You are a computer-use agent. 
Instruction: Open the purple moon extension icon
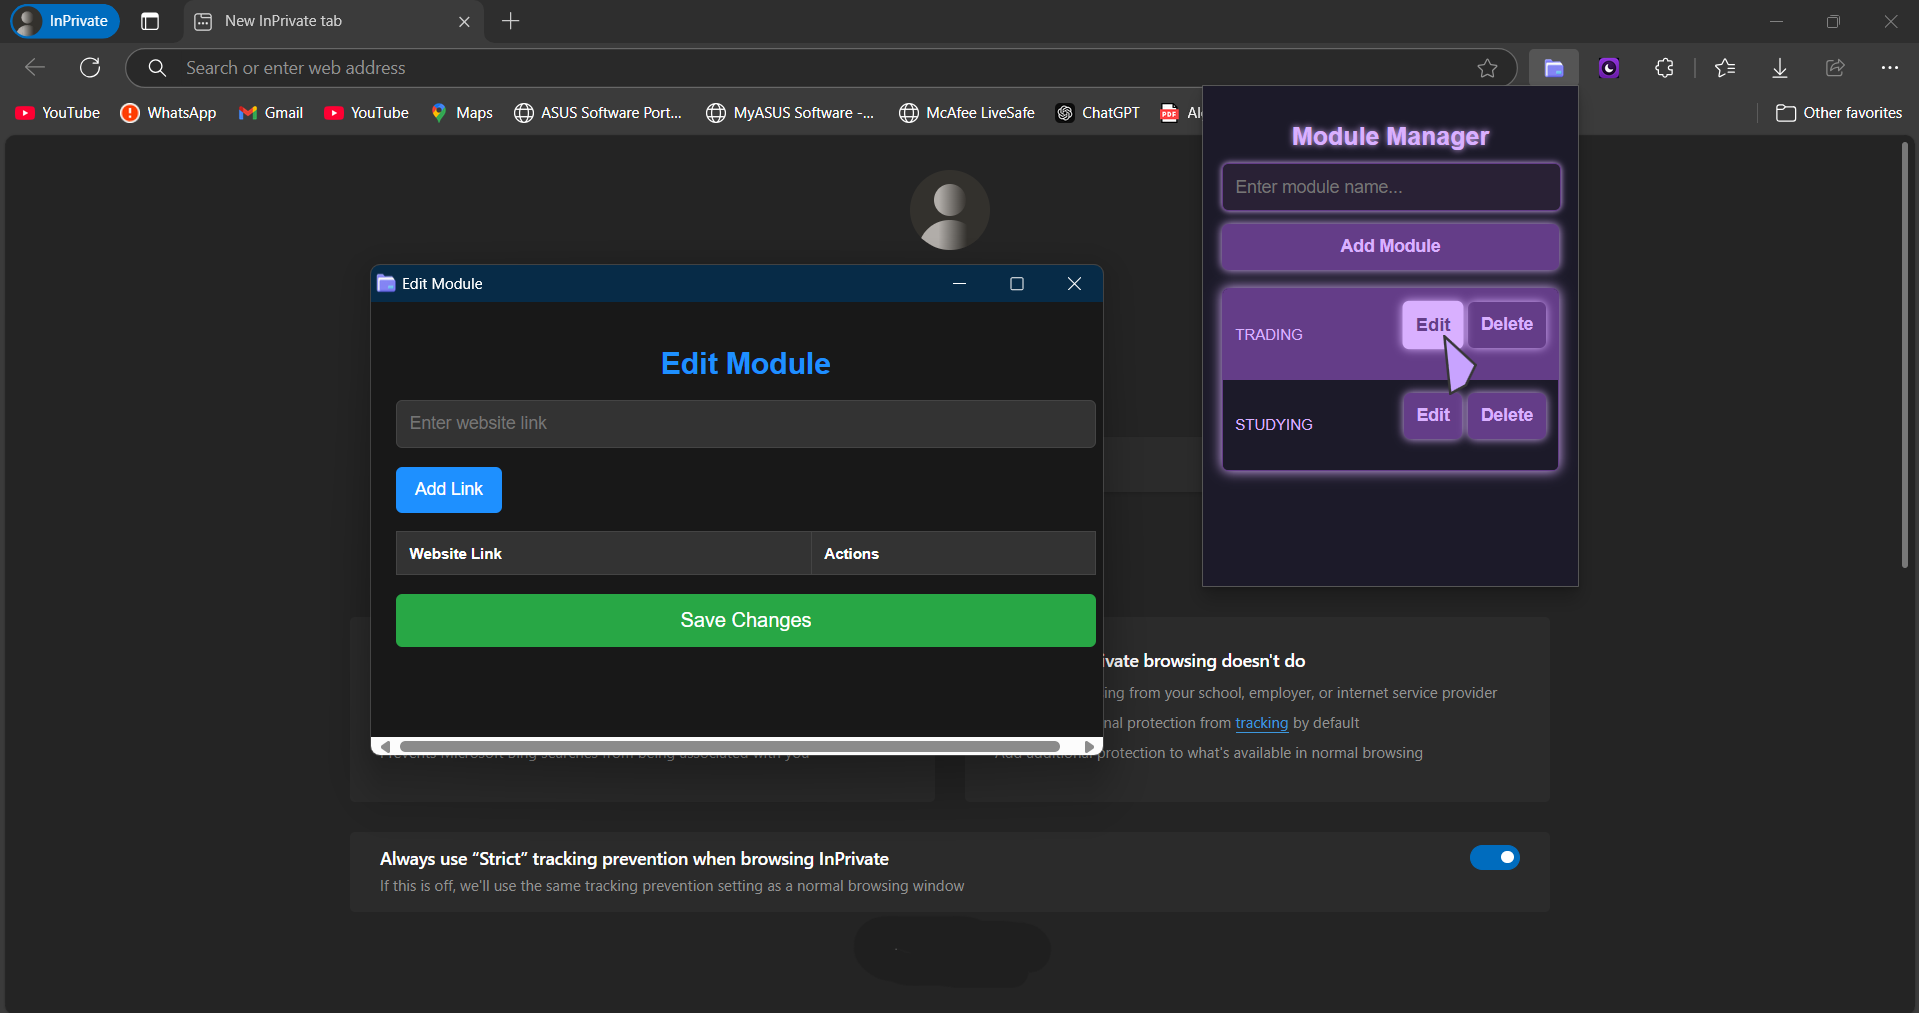click(x=1608, y=67)
